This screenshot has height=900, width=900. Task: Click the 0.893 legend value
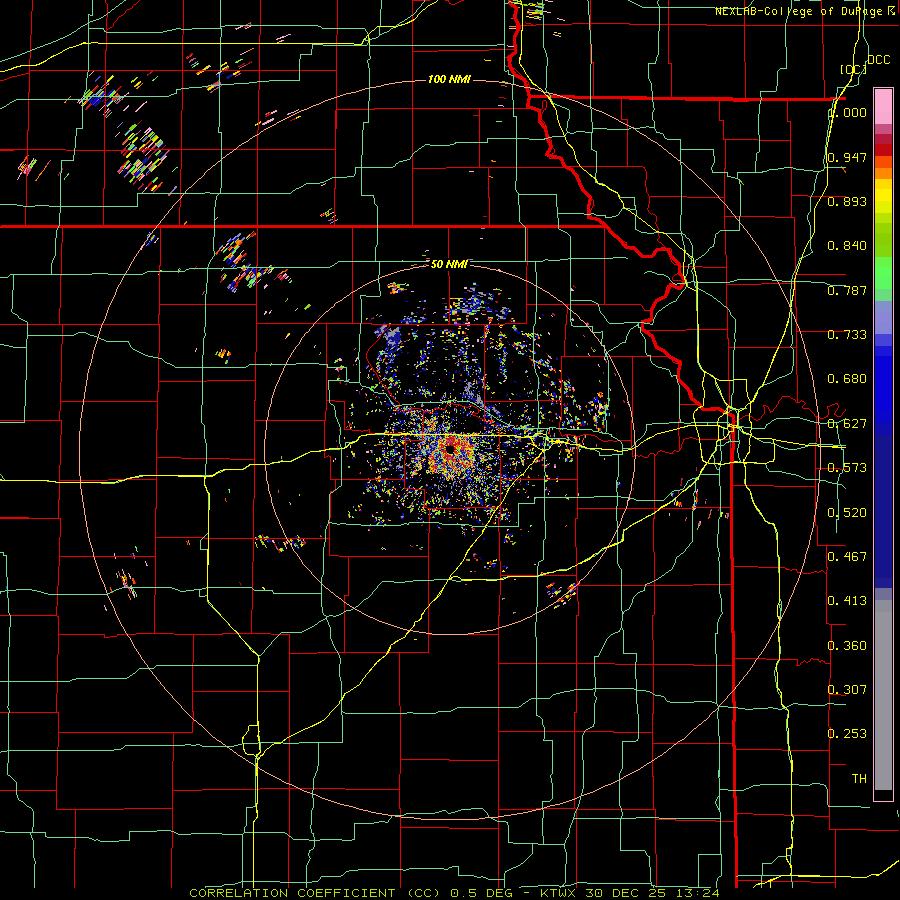(847, 201)
